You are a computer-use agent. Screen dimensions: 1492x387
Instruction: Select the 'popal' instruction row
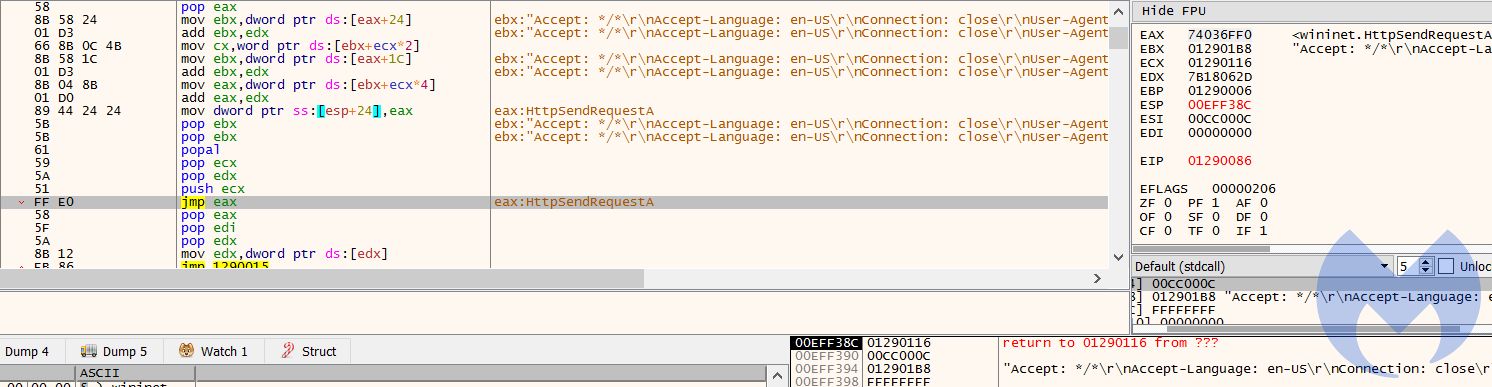pos(199,150)
